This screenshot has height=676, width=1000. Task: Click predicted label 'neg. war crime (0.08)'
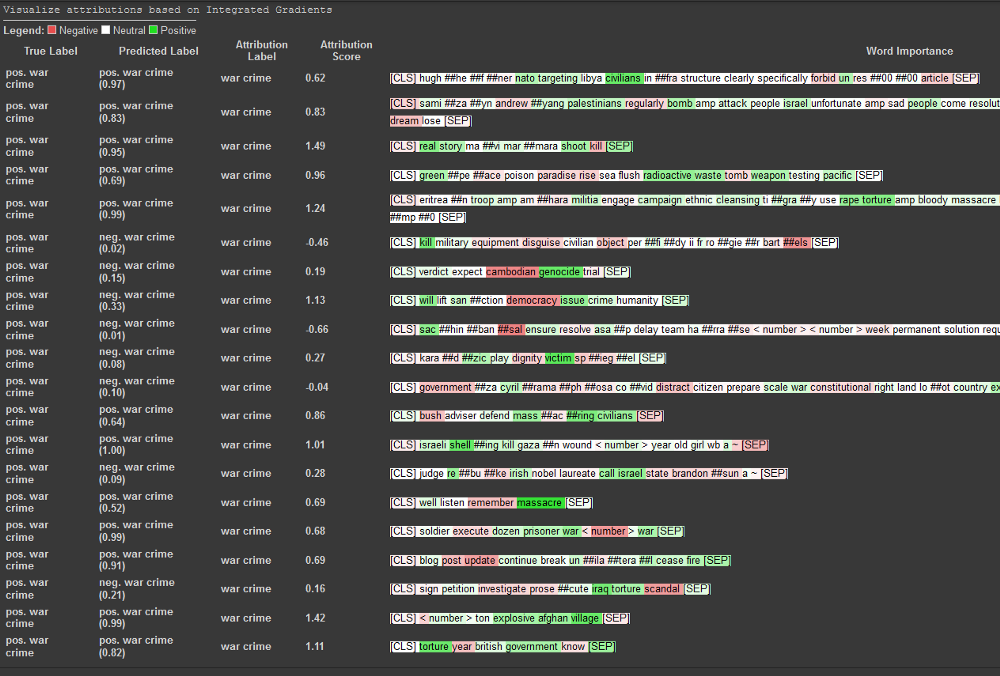coord(136,358)
